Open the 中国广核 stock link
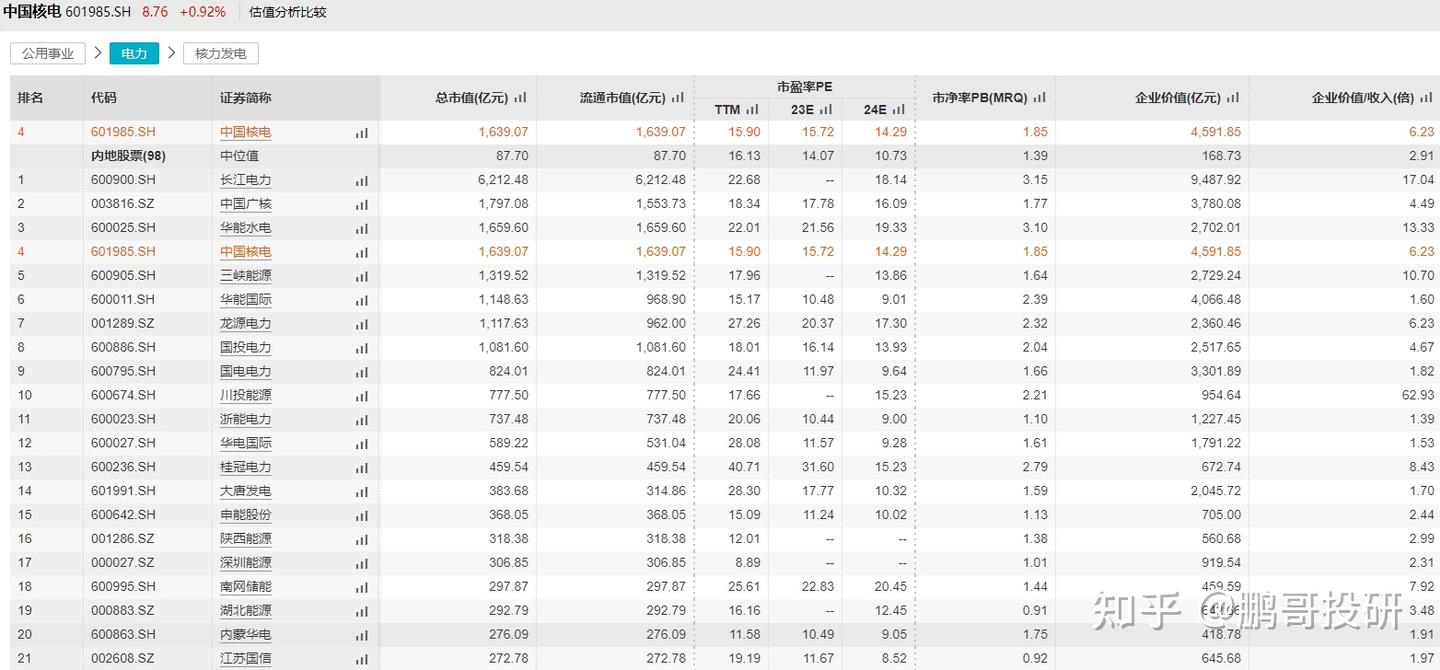The width and height of the screenshot is (1440, 670). [245, 204]
